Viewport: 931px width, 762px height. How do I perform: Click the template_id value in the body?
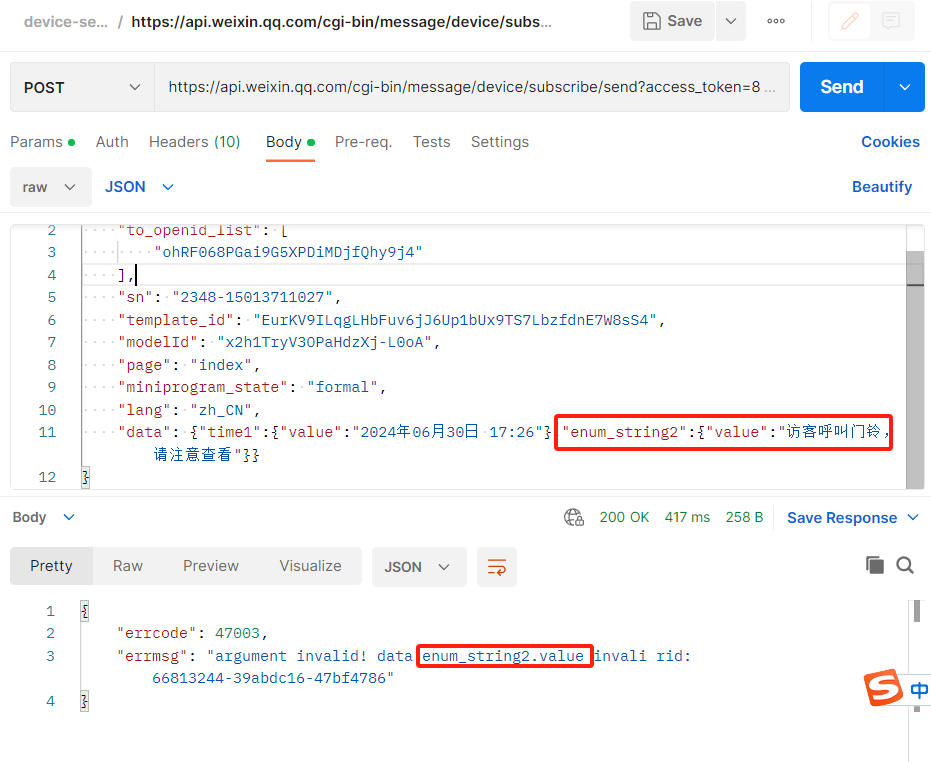point(455,320)
